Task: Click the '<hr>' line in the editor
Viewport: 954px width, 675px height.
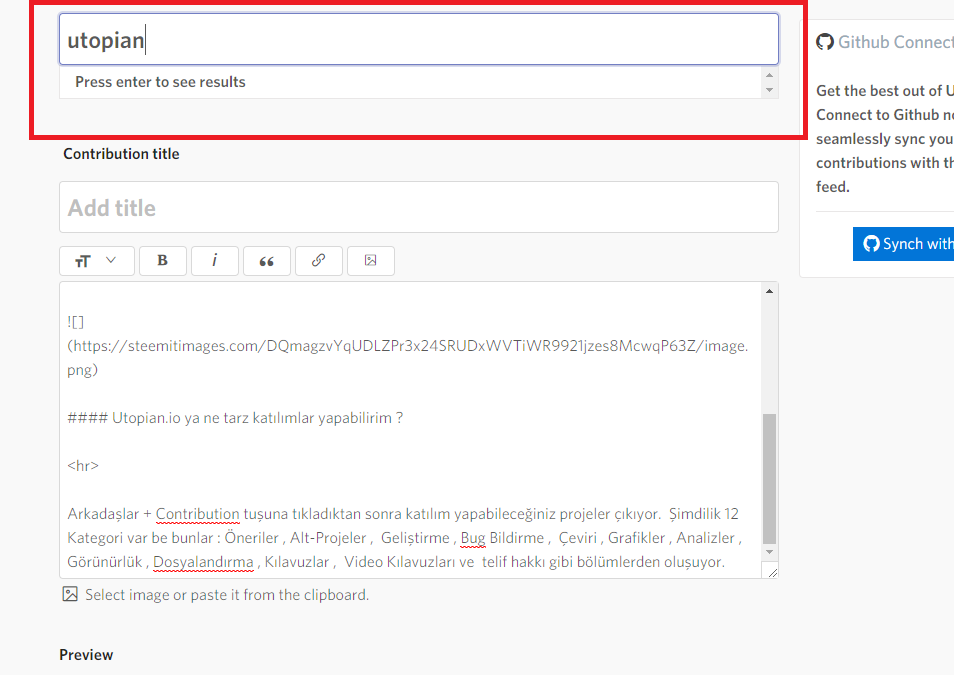Action: coord(83,466)
